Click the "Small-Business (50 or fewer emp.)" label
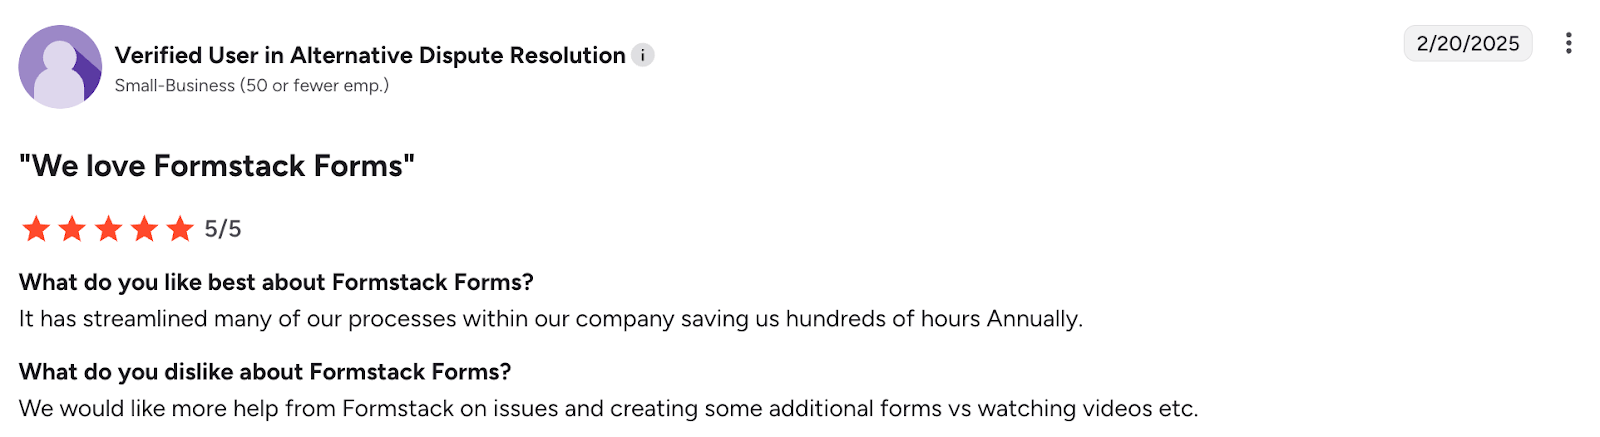Viewport: 1600px width, 437px height. click(x=252, y=86)
